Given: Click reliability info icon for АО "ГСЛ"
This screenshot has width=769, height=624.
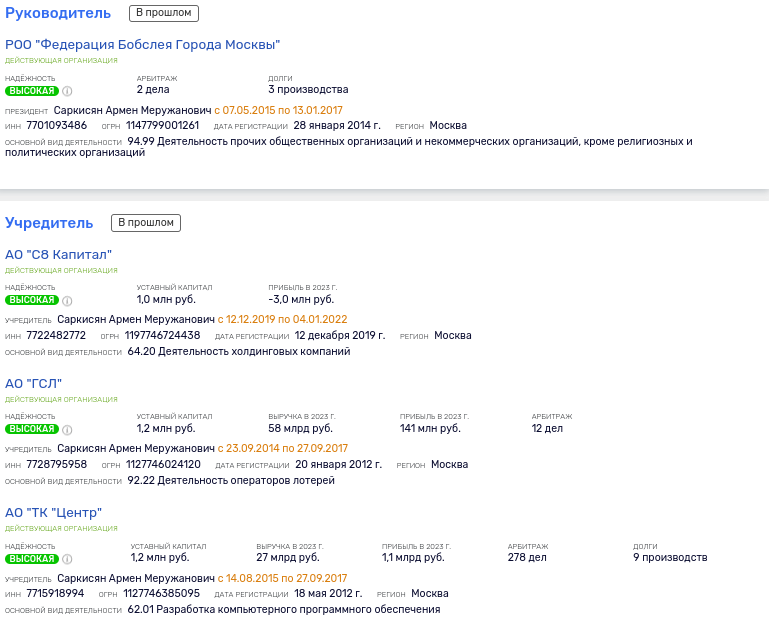Looking at the screenshot, I should pos(67,430).
